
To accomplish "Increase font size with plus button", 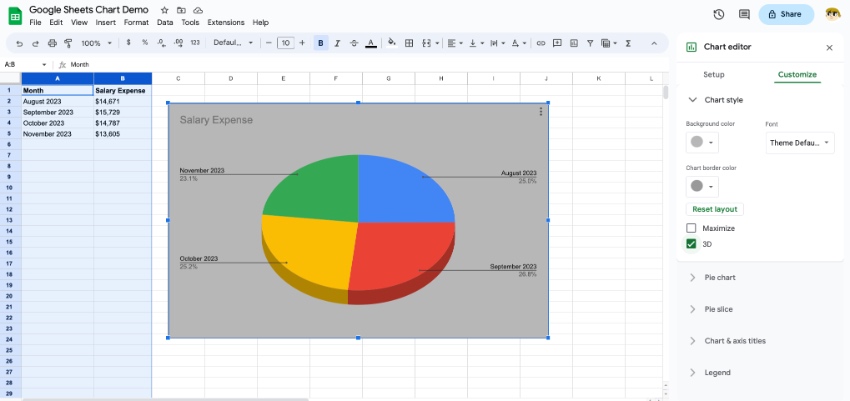I will click(302, 43).
